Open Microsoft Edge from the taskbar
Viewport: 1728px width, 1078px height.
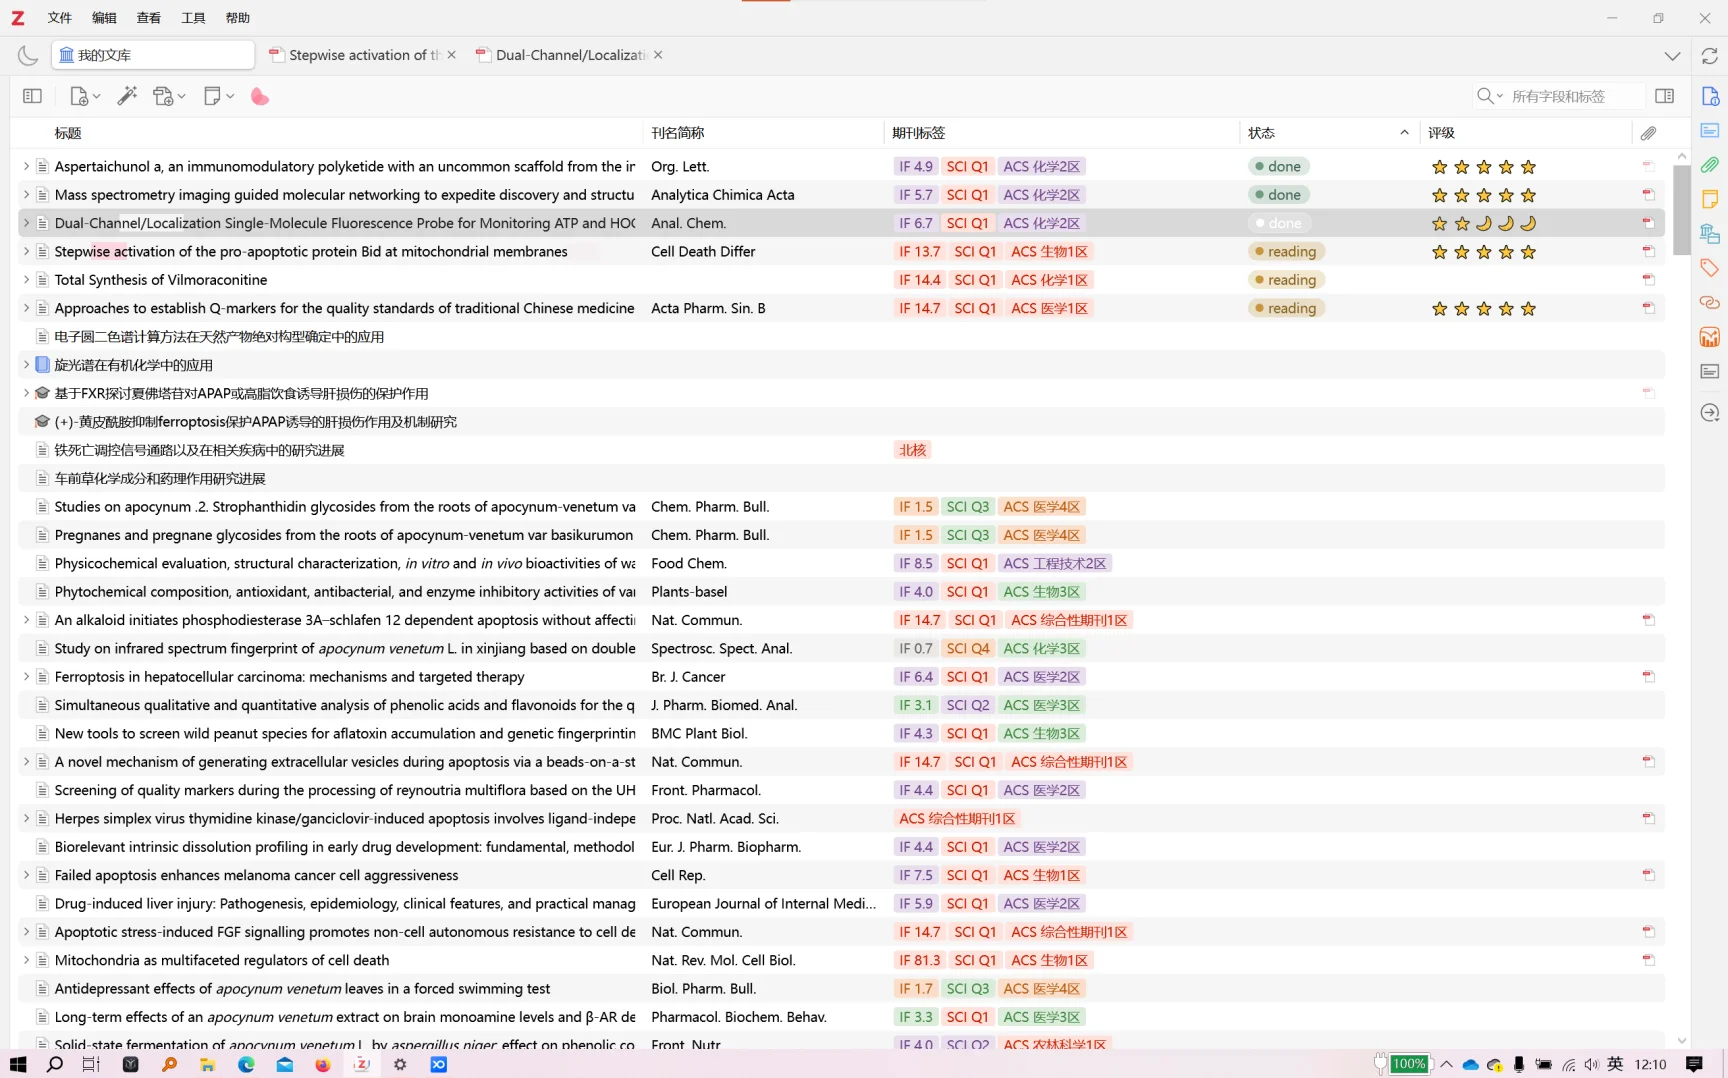(246, 1064)
